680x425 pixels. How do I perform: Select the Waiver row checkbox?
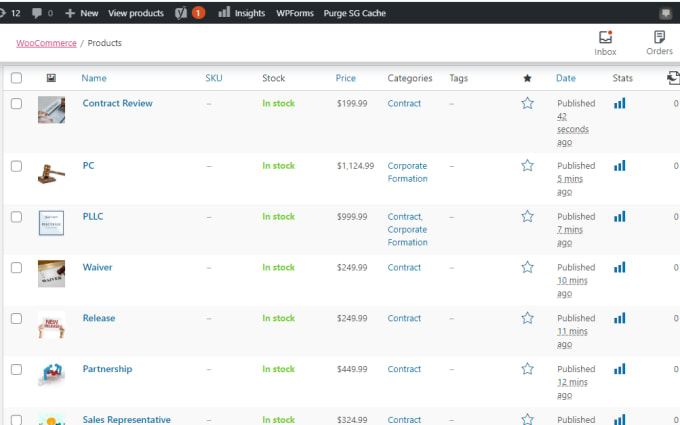click(x=16, y=267)
